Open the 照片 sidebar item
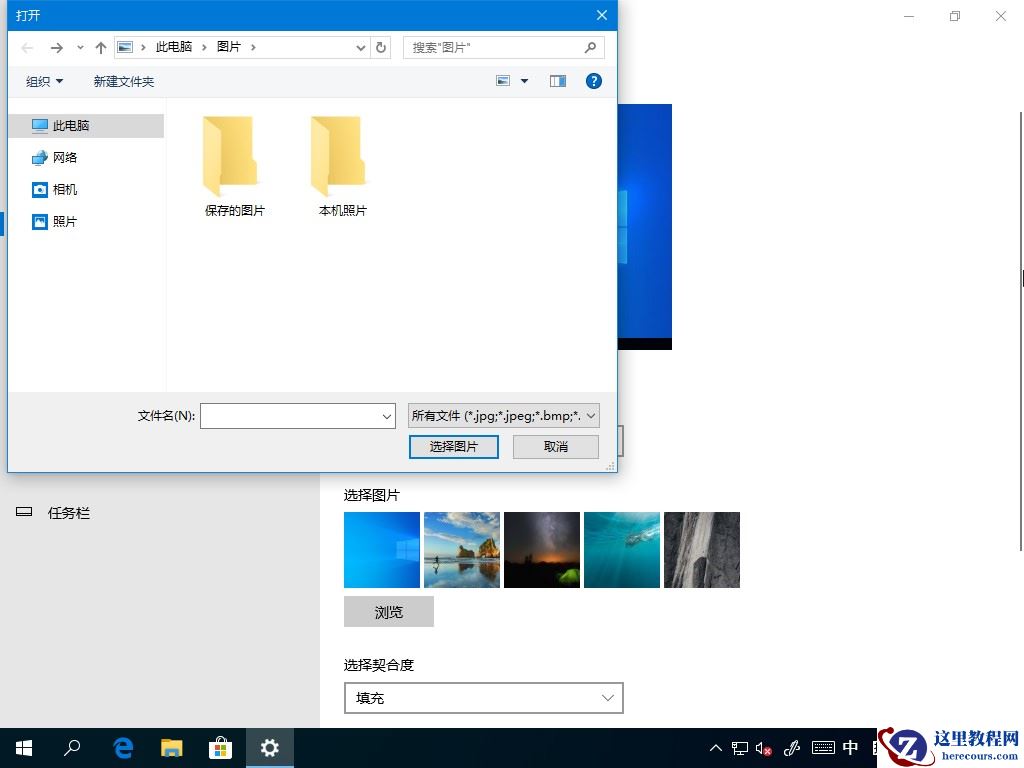Screen dimensions: 1024x768 [x=64, y=221]
